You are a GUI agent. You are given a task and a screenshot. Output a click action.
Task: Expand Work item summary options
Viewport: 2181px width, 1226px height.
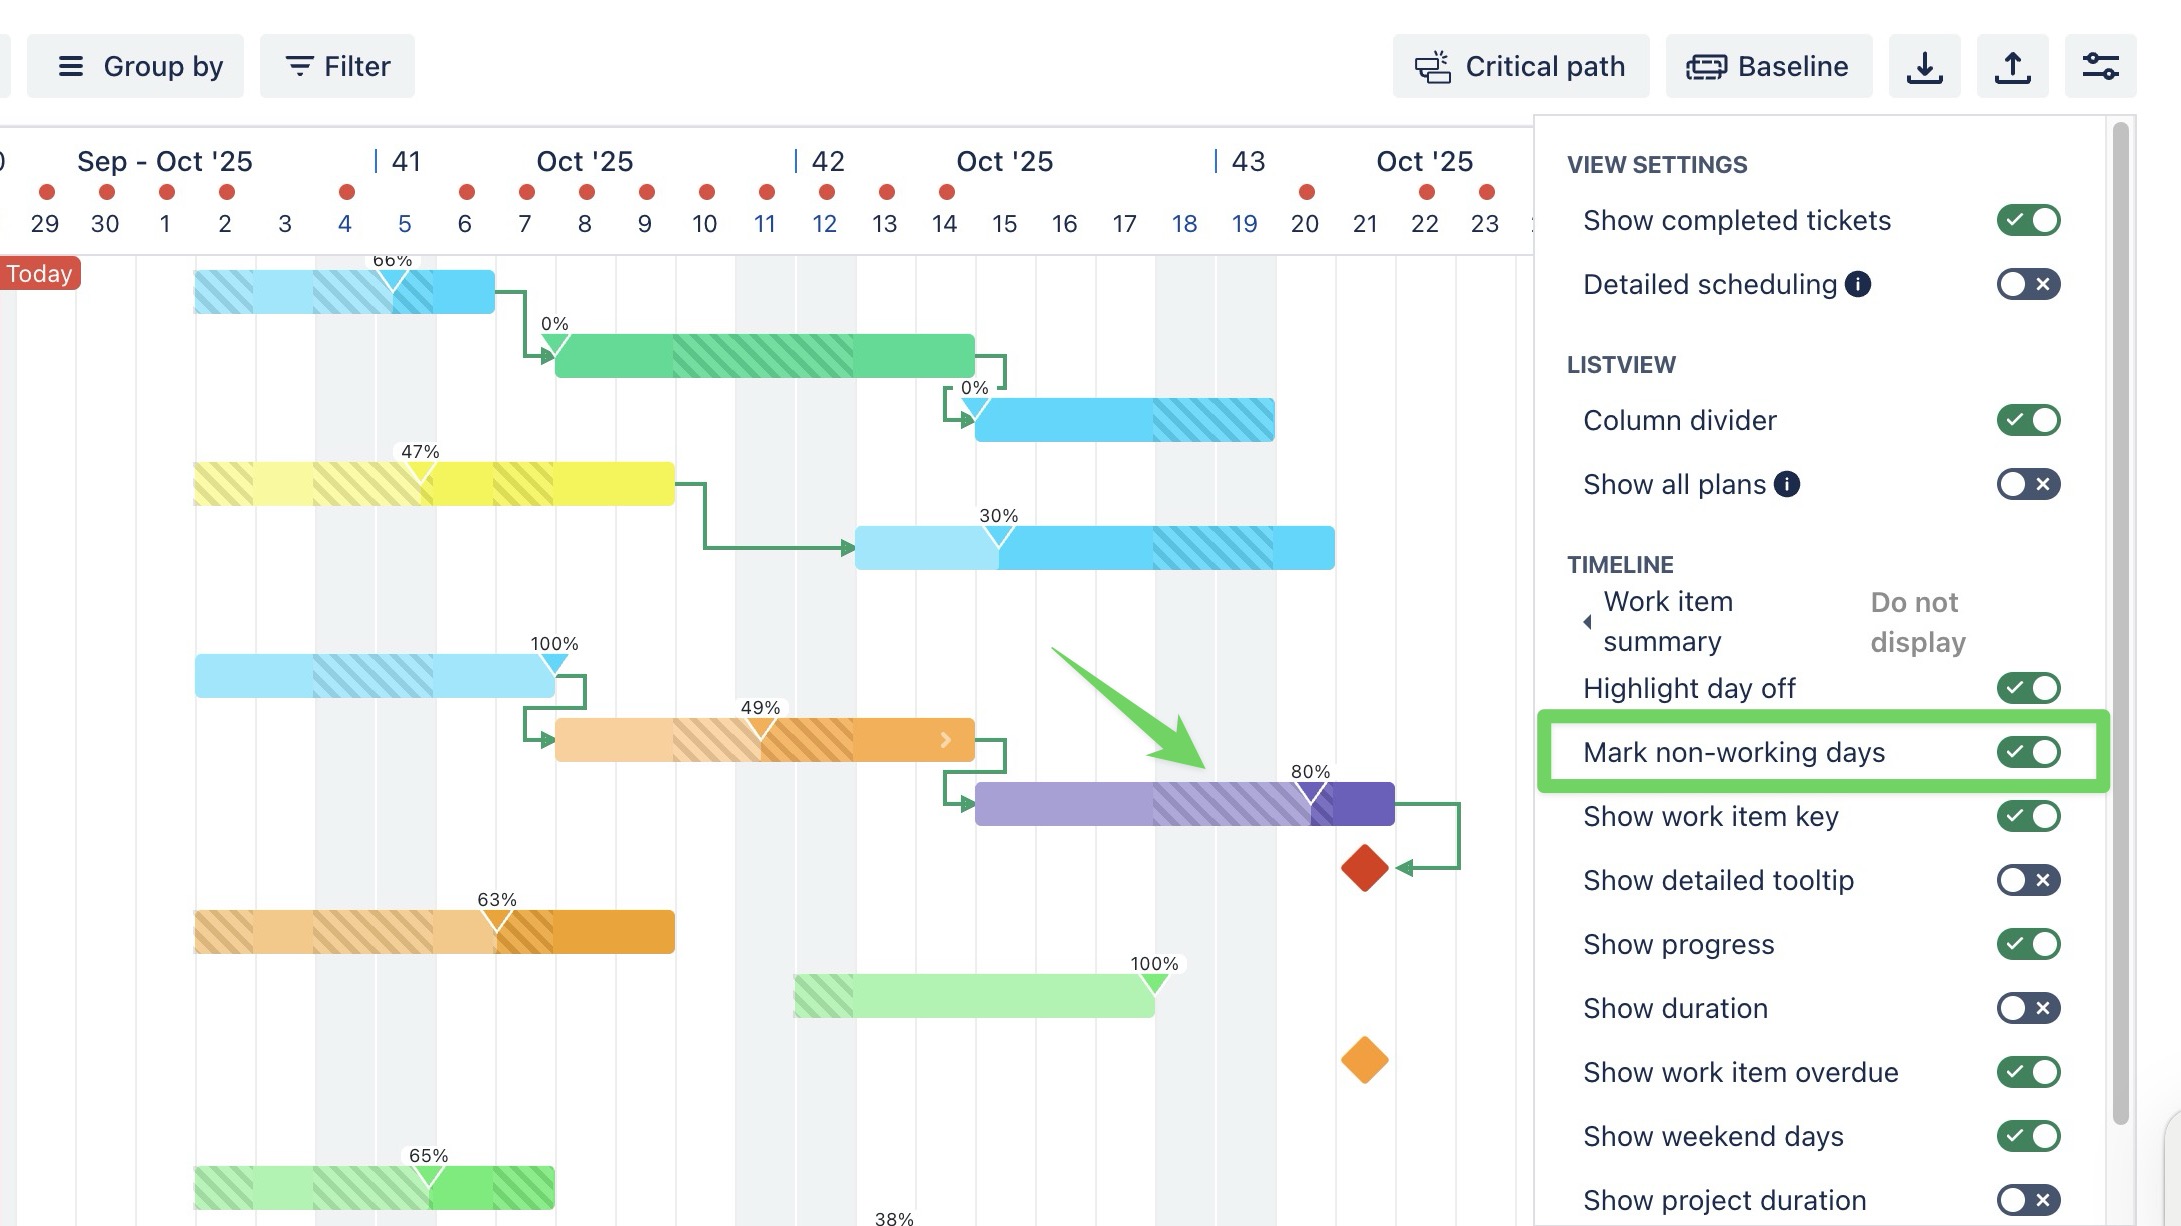[1587, 622]
